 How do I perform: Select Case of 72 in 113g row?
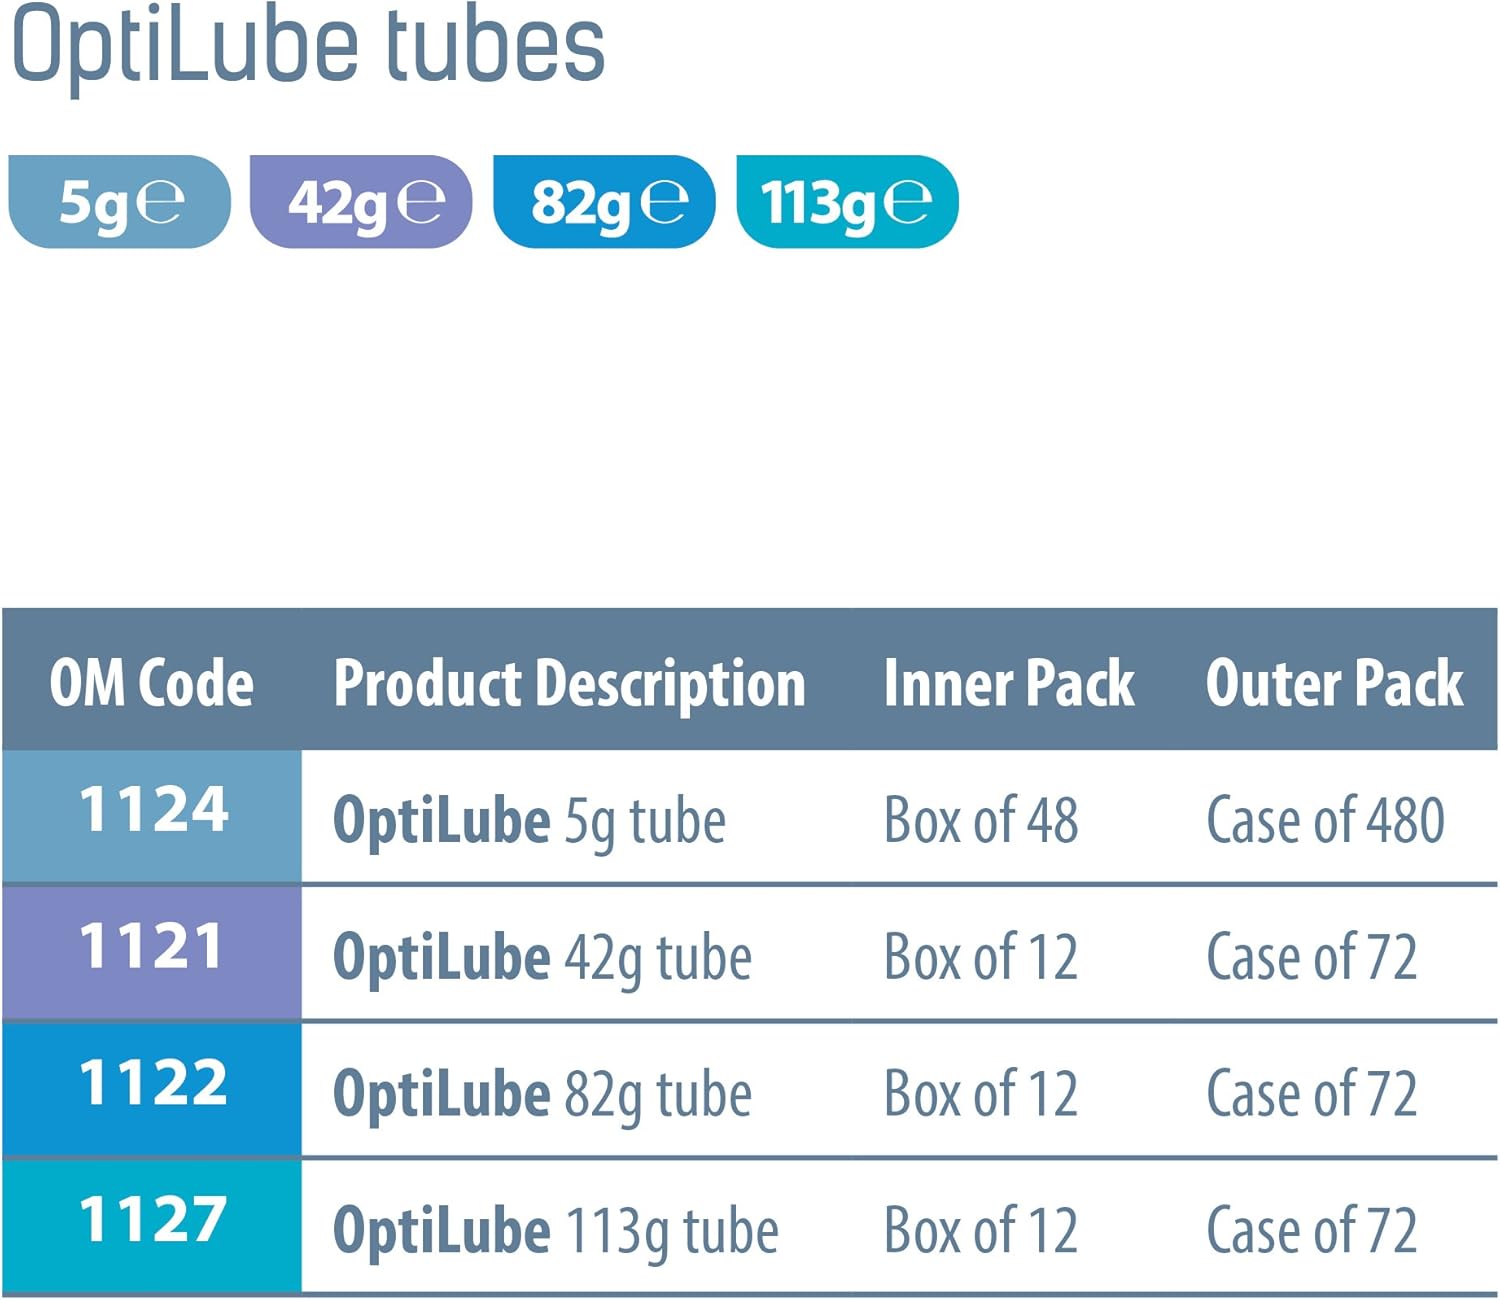(1312, 1231)
